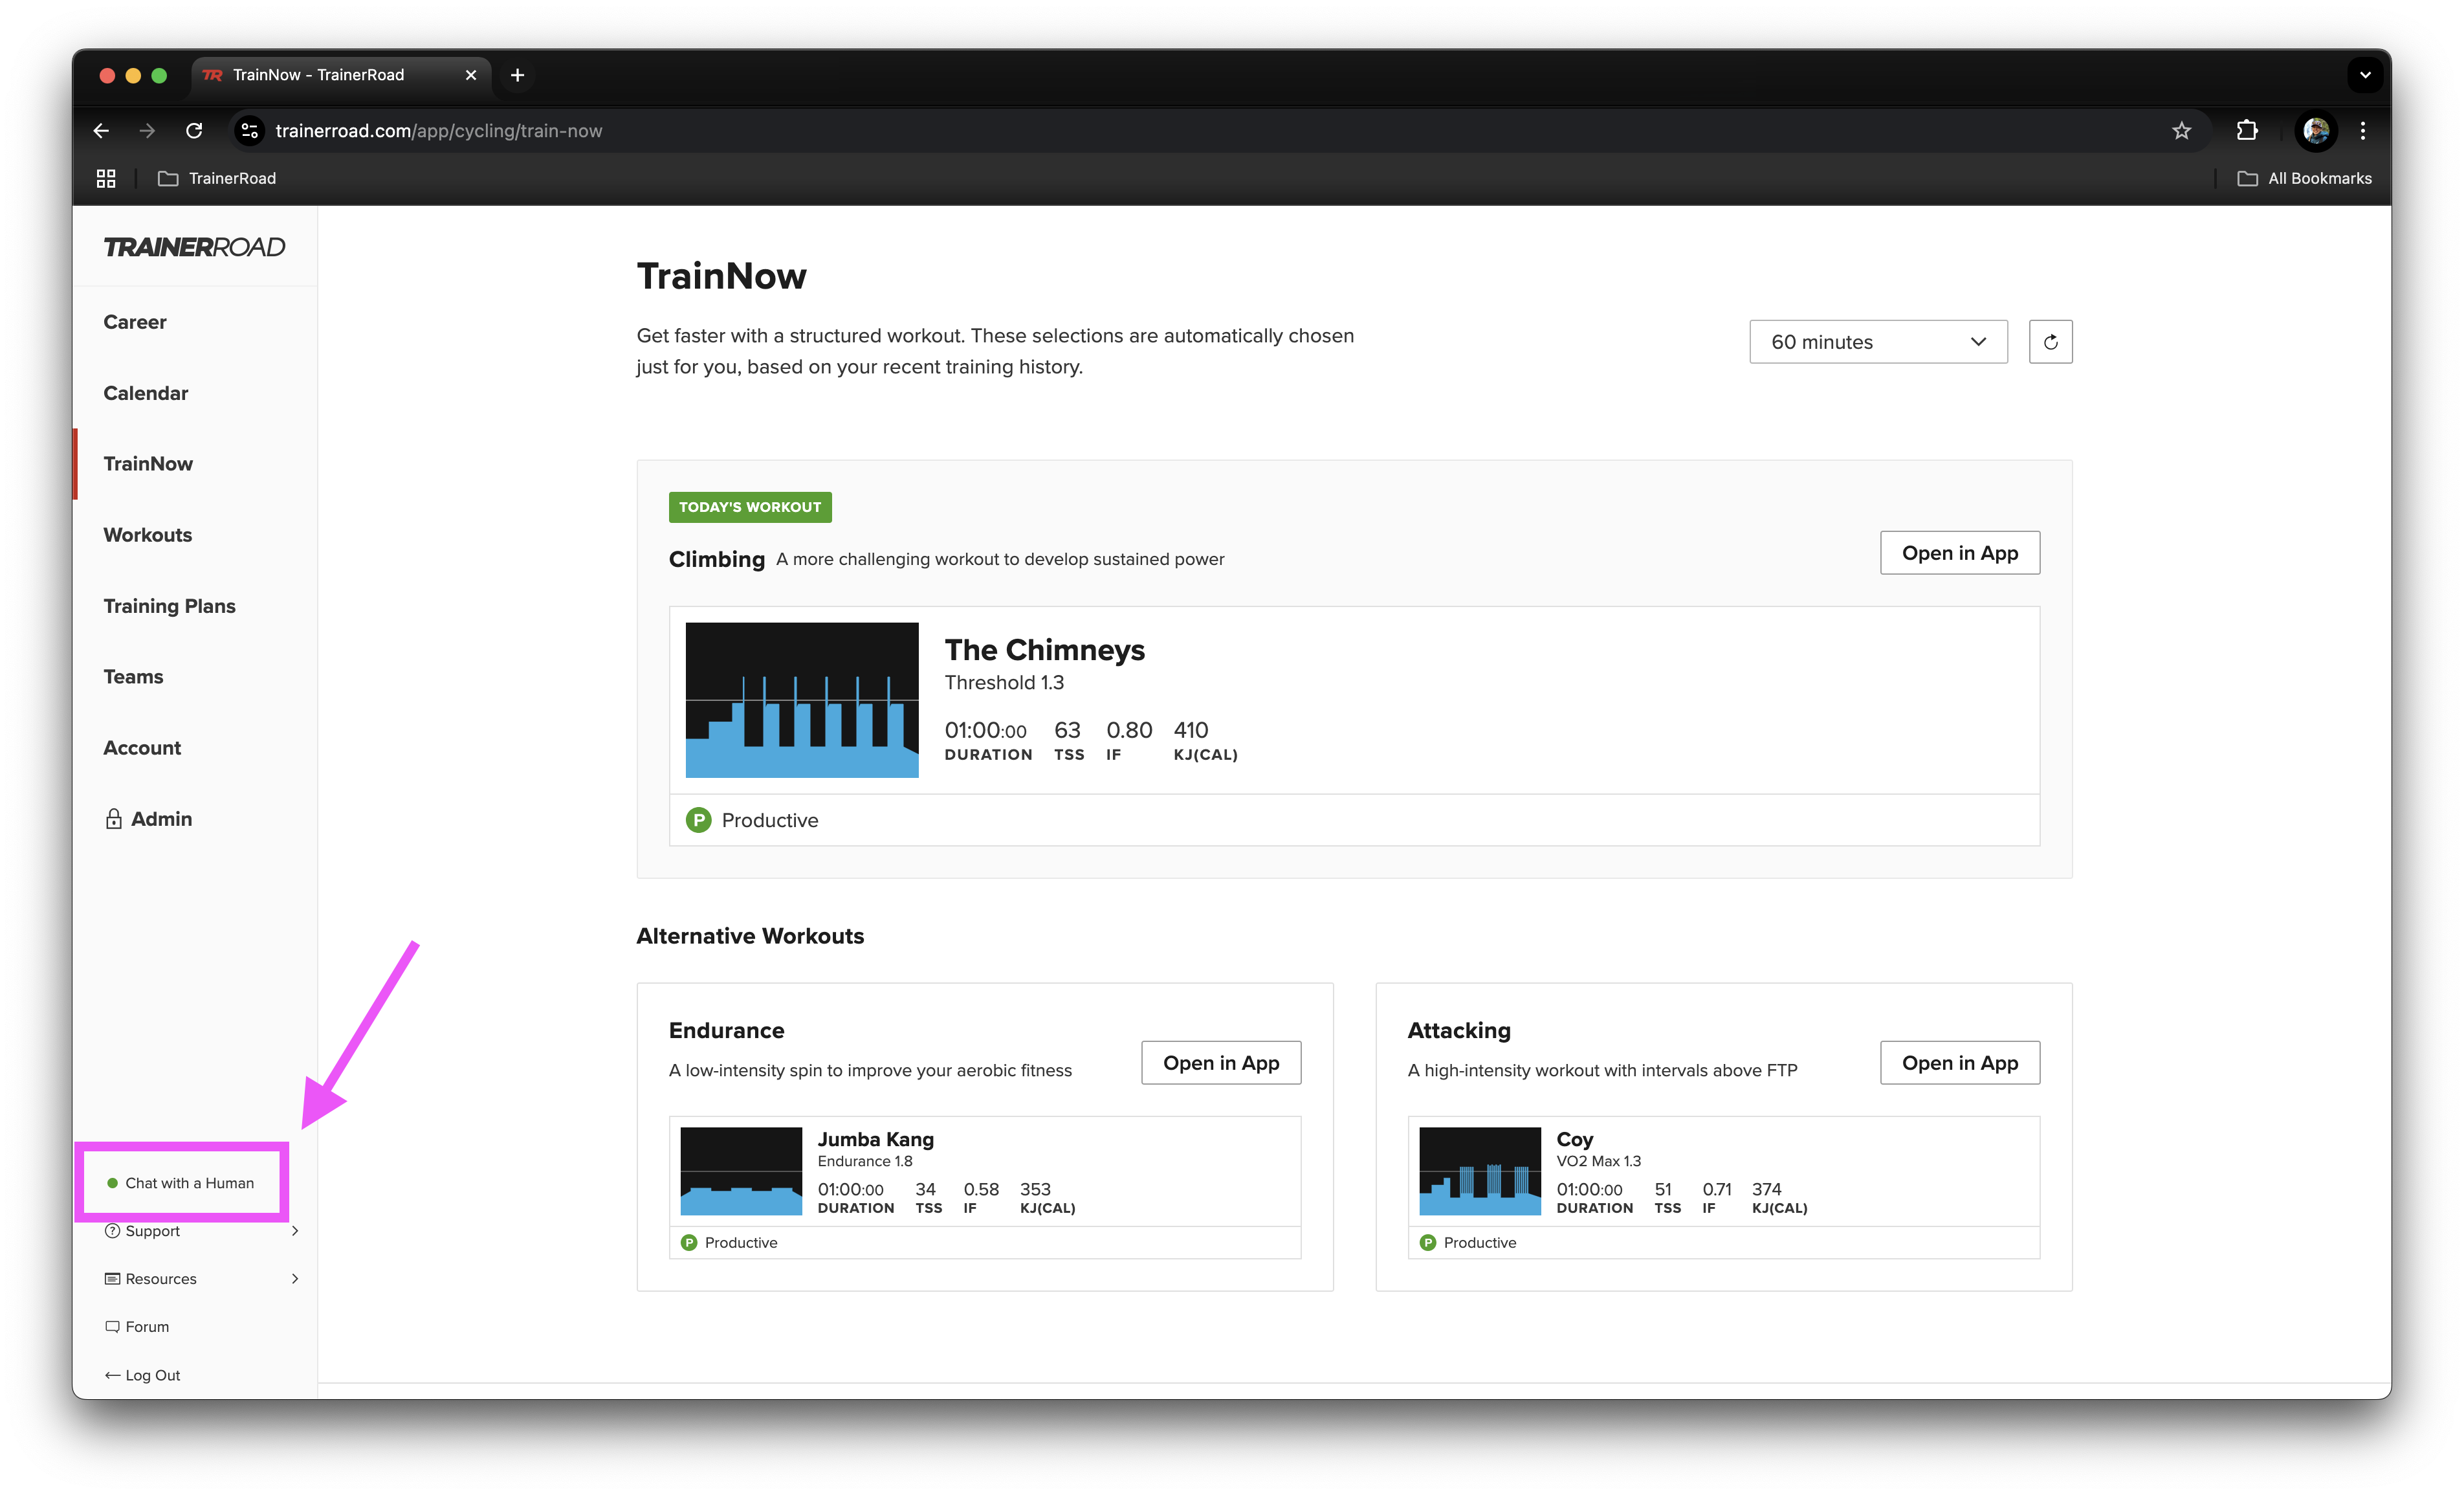This screenshot has height=1495, width=2464.
Task: Navigate to Workouts
Action: click(148, 535)
